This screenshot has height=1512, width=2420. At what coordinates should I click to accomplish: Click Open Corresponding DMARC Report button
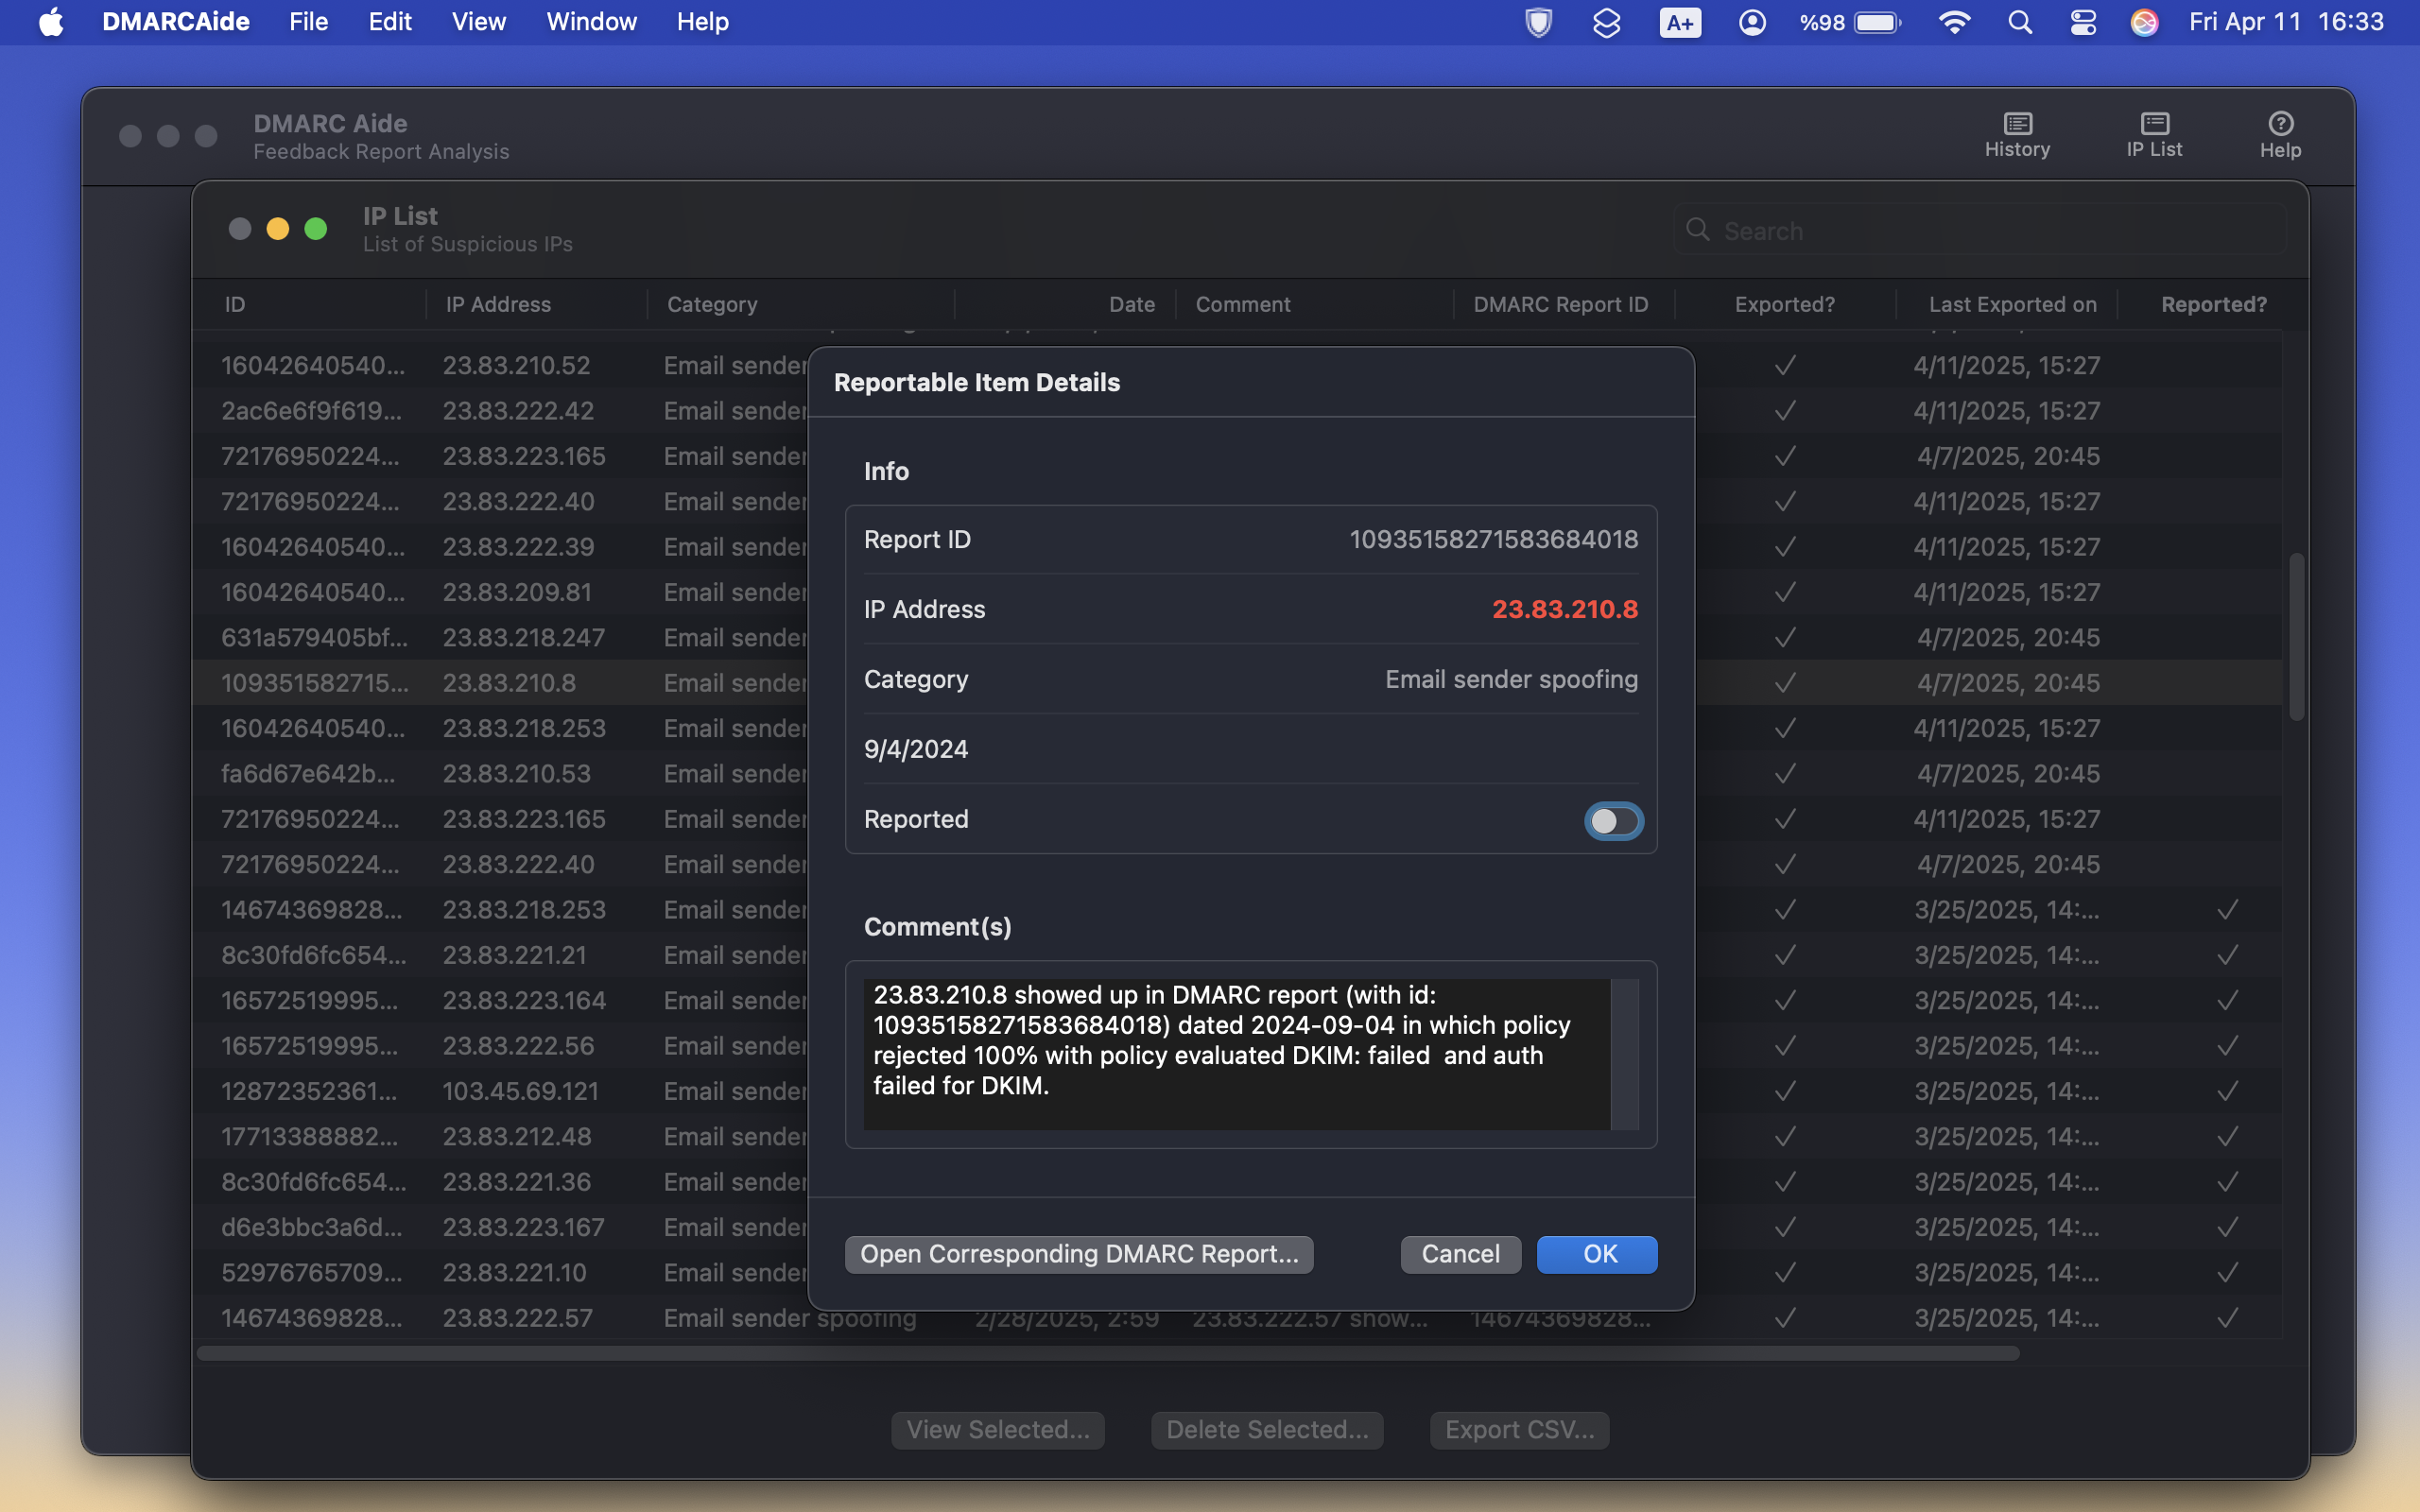pyautogui.click(x=1079, y=1254)
